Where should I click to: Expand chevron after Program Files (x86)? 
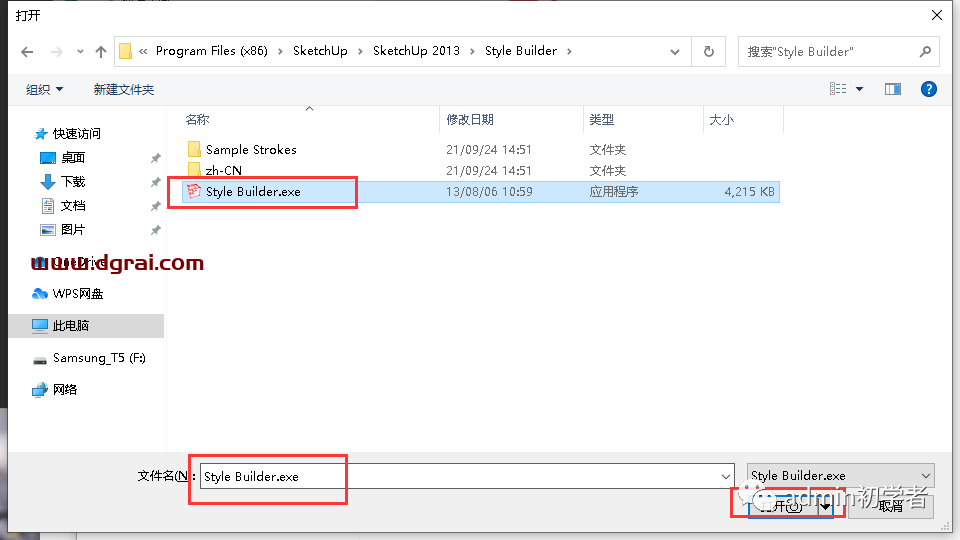click(280, 51)
